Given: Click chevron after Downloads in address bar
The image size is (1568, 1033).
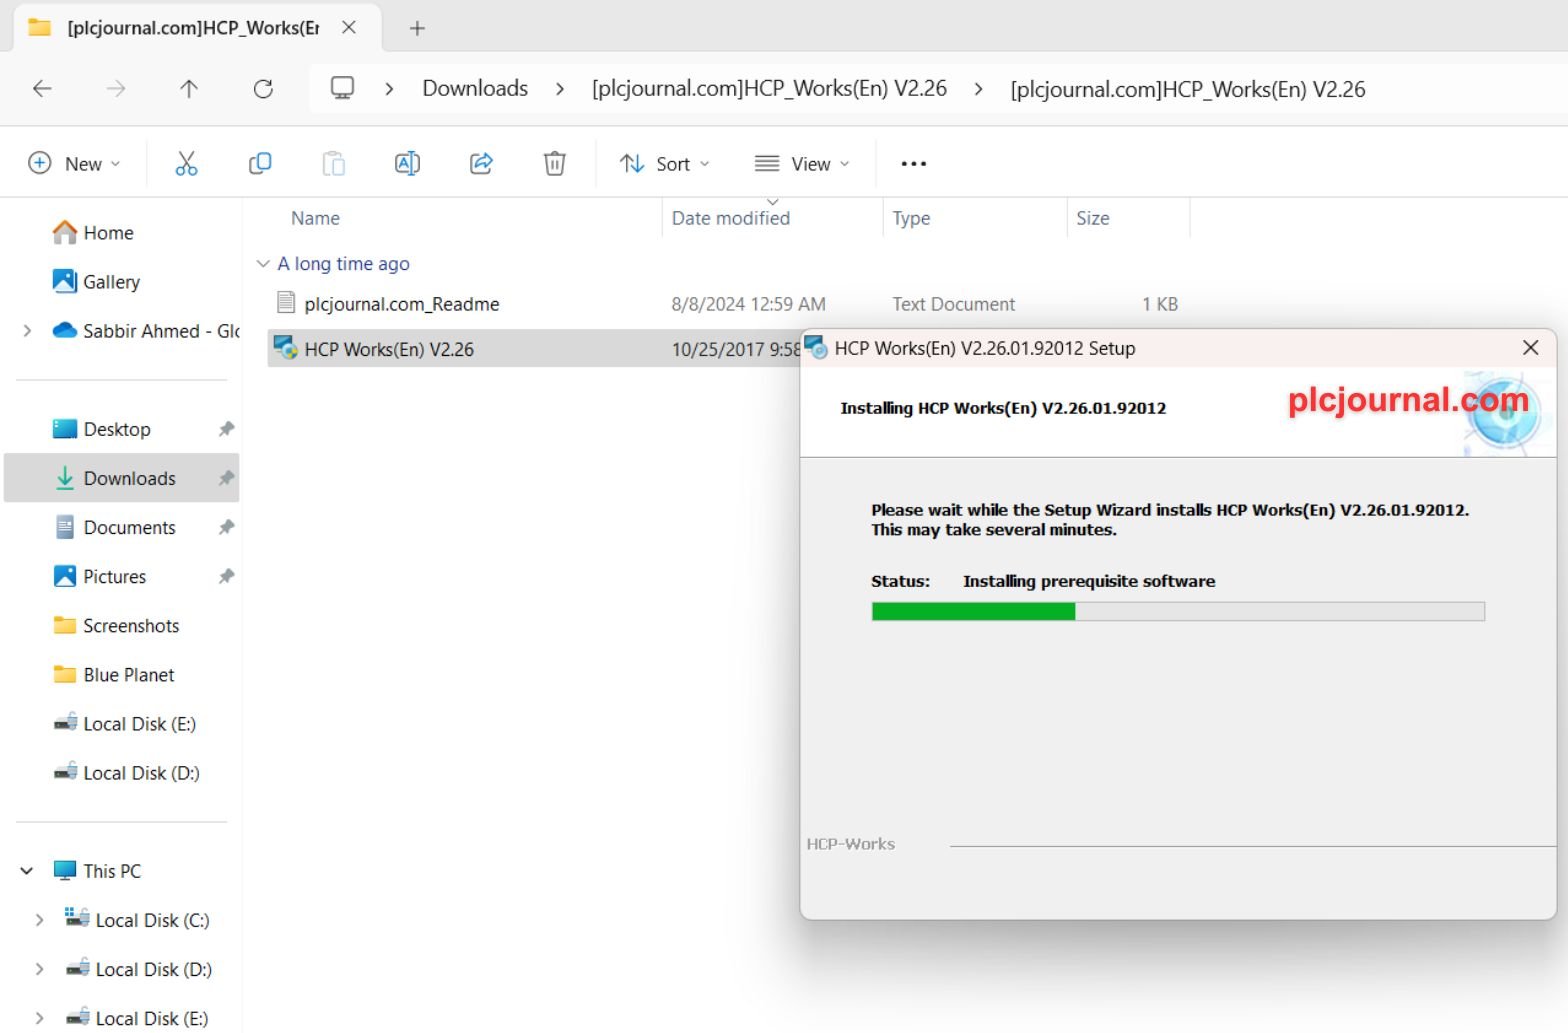Looking at the screenshot, I should tap(560, 89).
